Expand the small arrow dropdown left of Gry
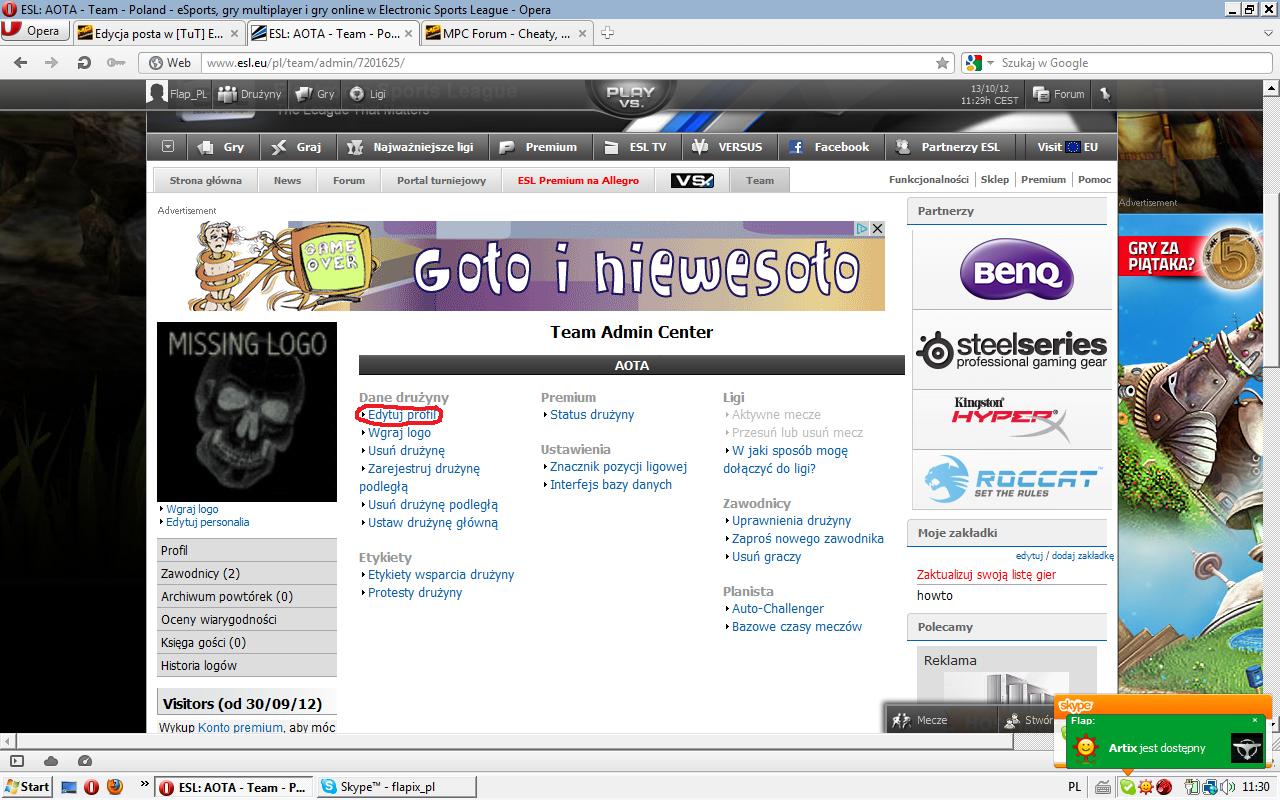 tap(168, 146)
